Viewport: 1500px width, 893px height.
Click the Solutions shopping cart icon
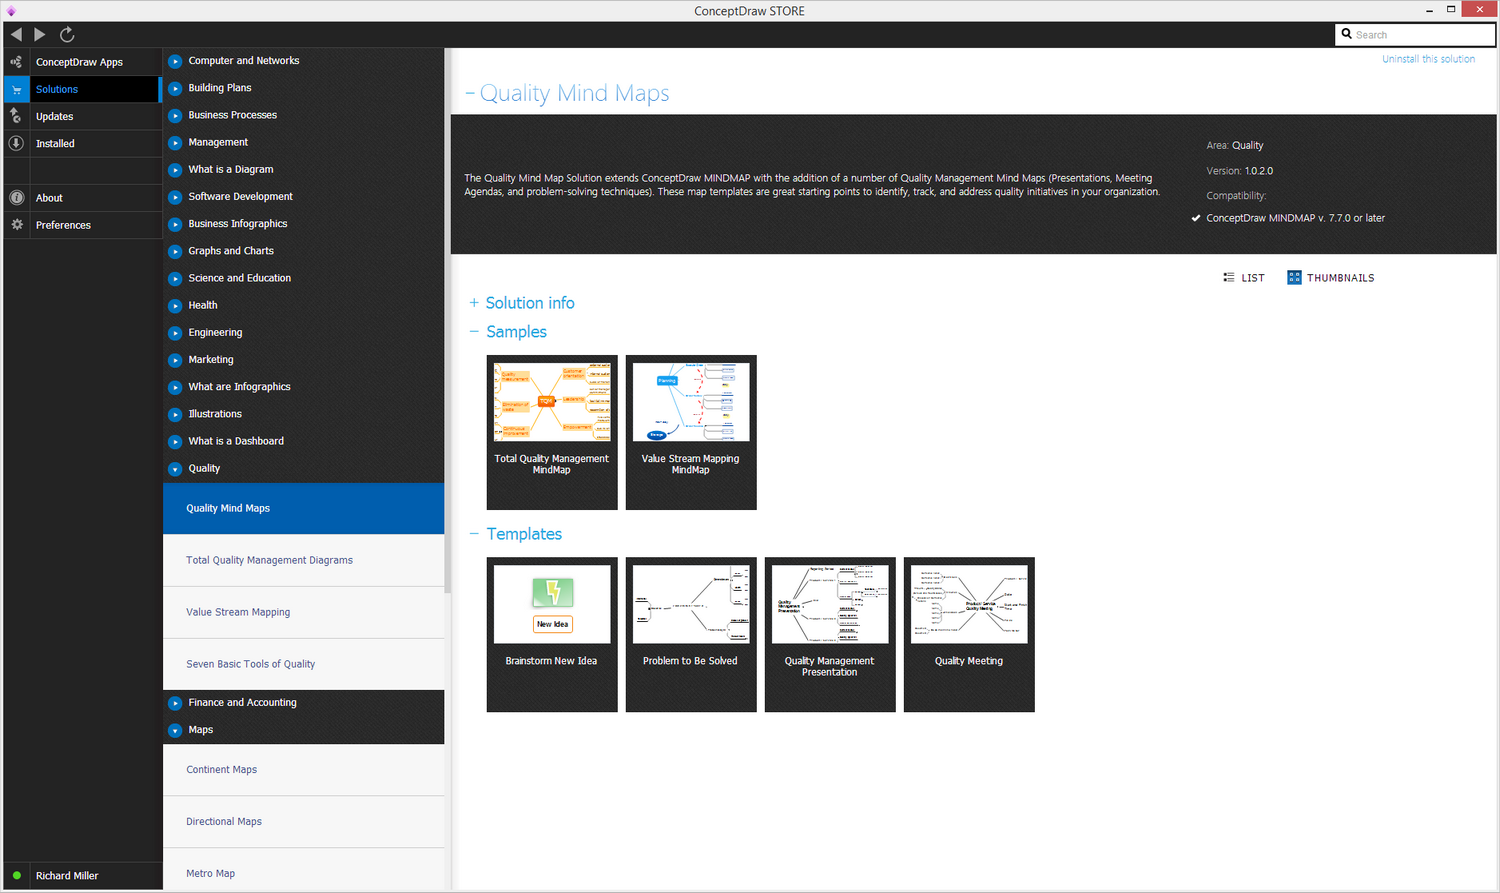16,89
